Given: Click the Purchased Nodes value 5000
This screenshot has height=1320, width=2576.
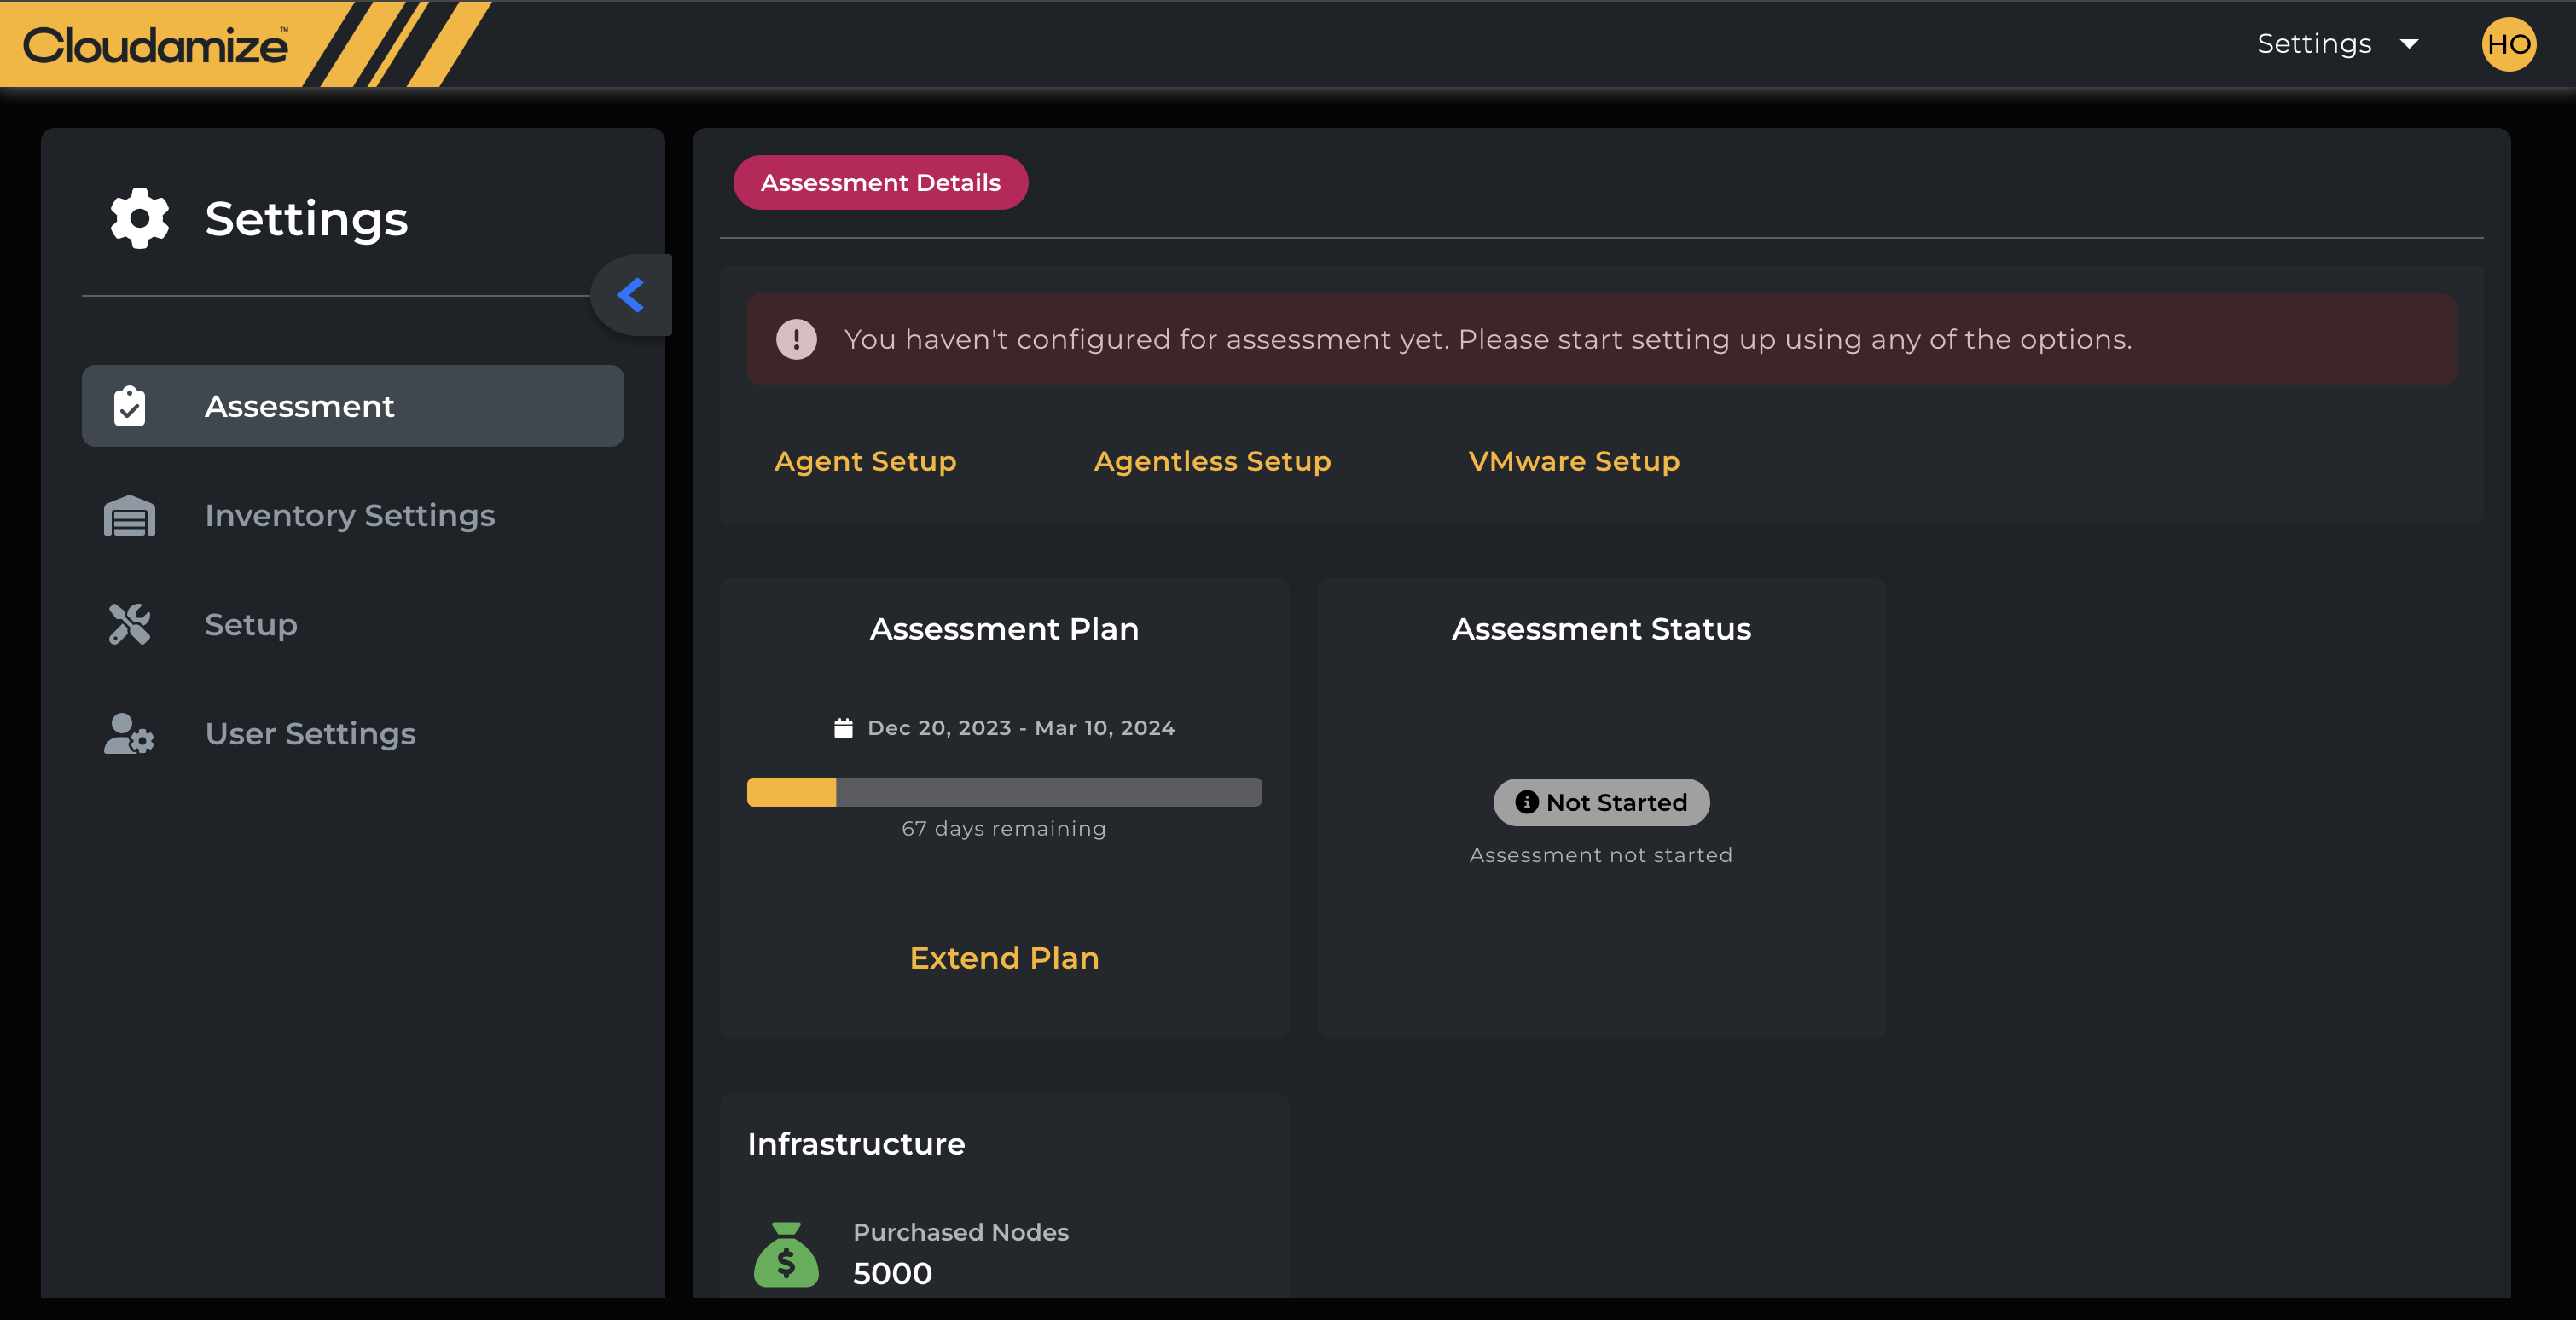Looking at the screenshot, I should (892, 1273).
